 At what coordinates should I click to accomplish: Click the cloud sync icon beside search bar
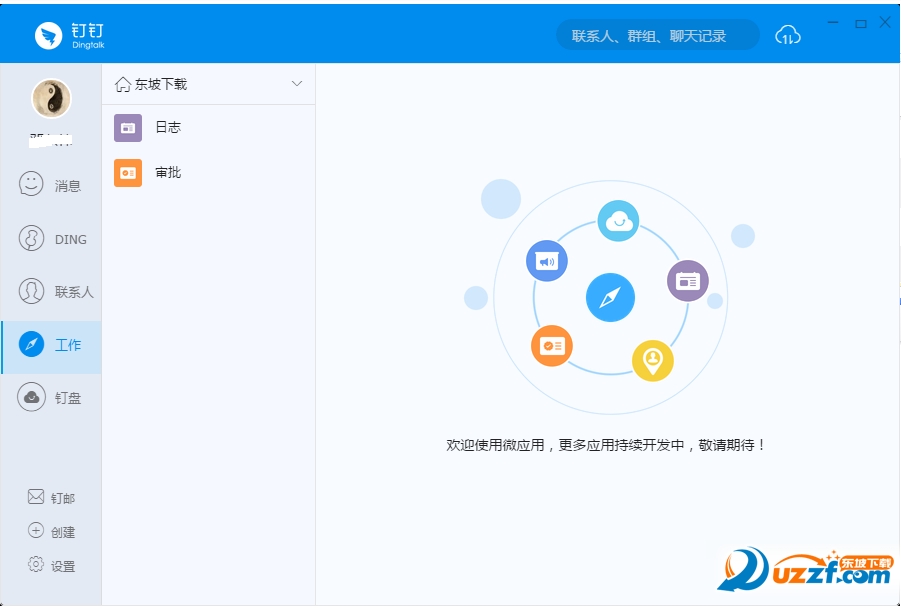coord(787,33)
